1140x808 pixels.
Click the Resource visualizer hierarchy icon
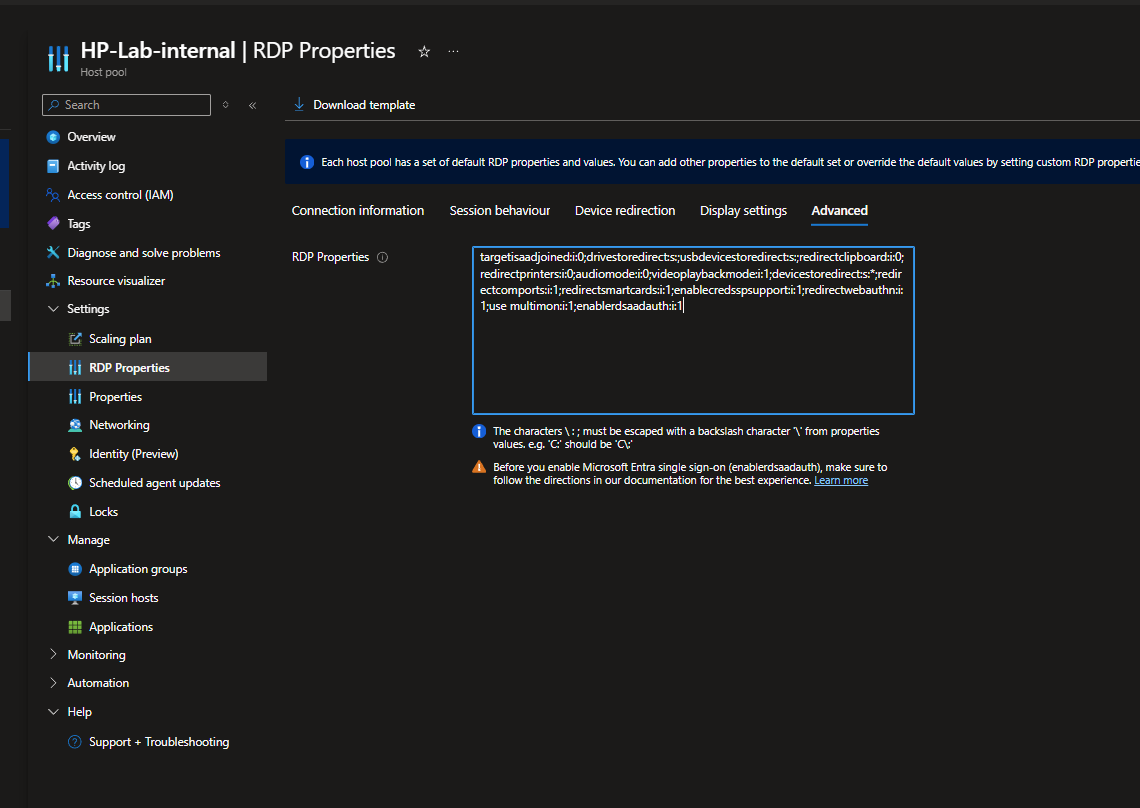(53, 281)
